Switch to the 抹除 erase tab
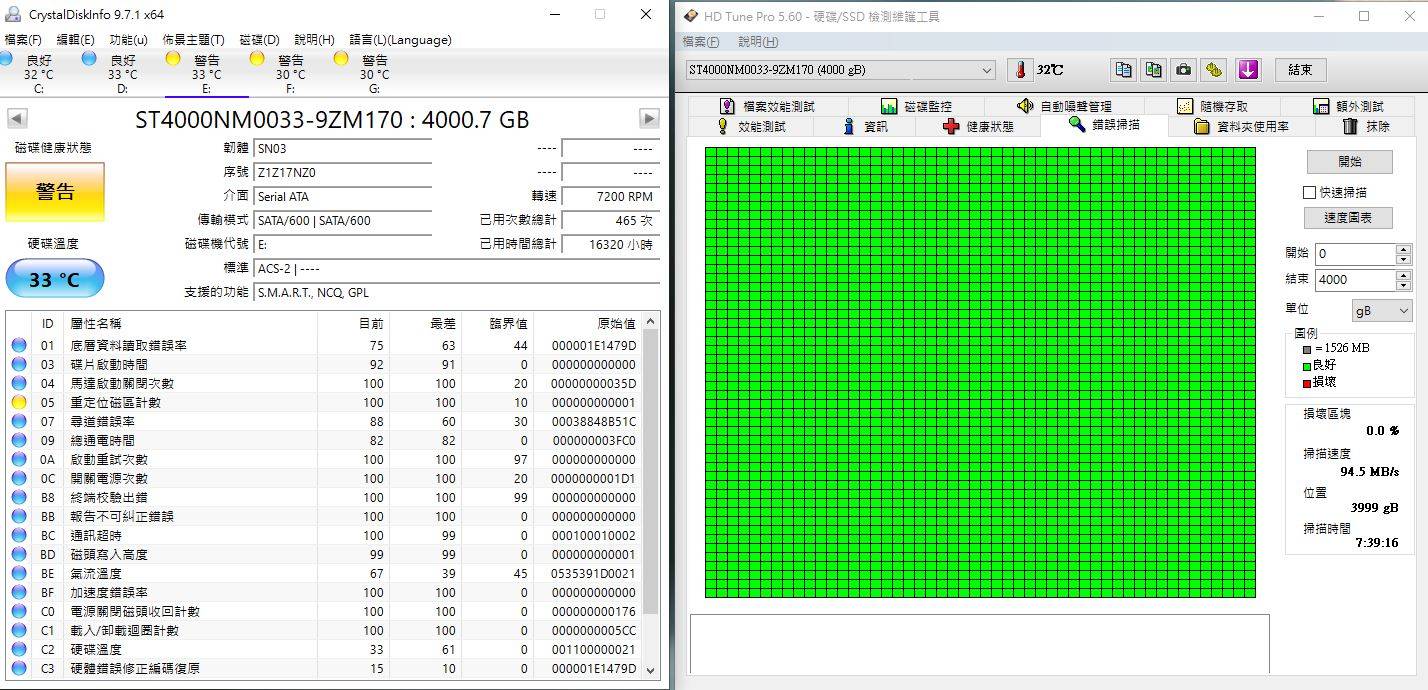This screenshot has height=690, width=1428. 1366,127
